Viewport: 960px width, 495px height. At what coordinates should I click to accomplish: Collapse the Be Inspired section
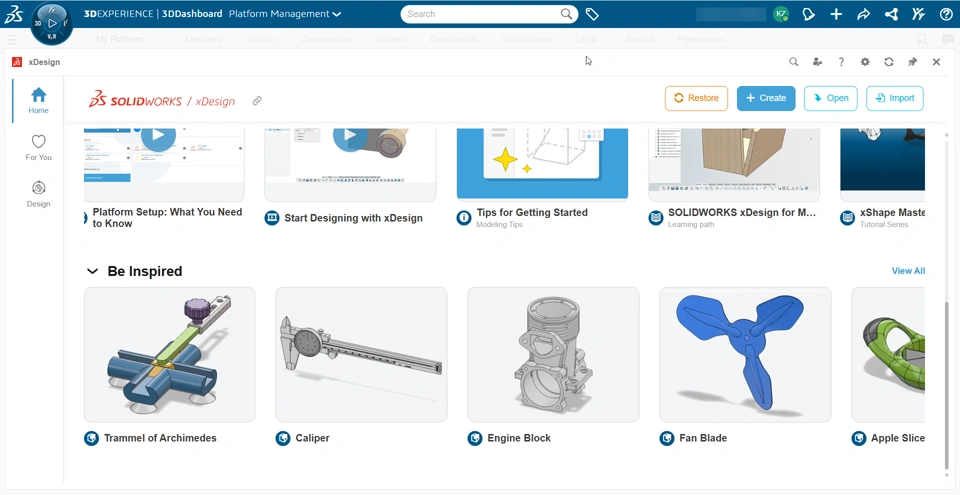pyautogui.click(x=92, y=271)
